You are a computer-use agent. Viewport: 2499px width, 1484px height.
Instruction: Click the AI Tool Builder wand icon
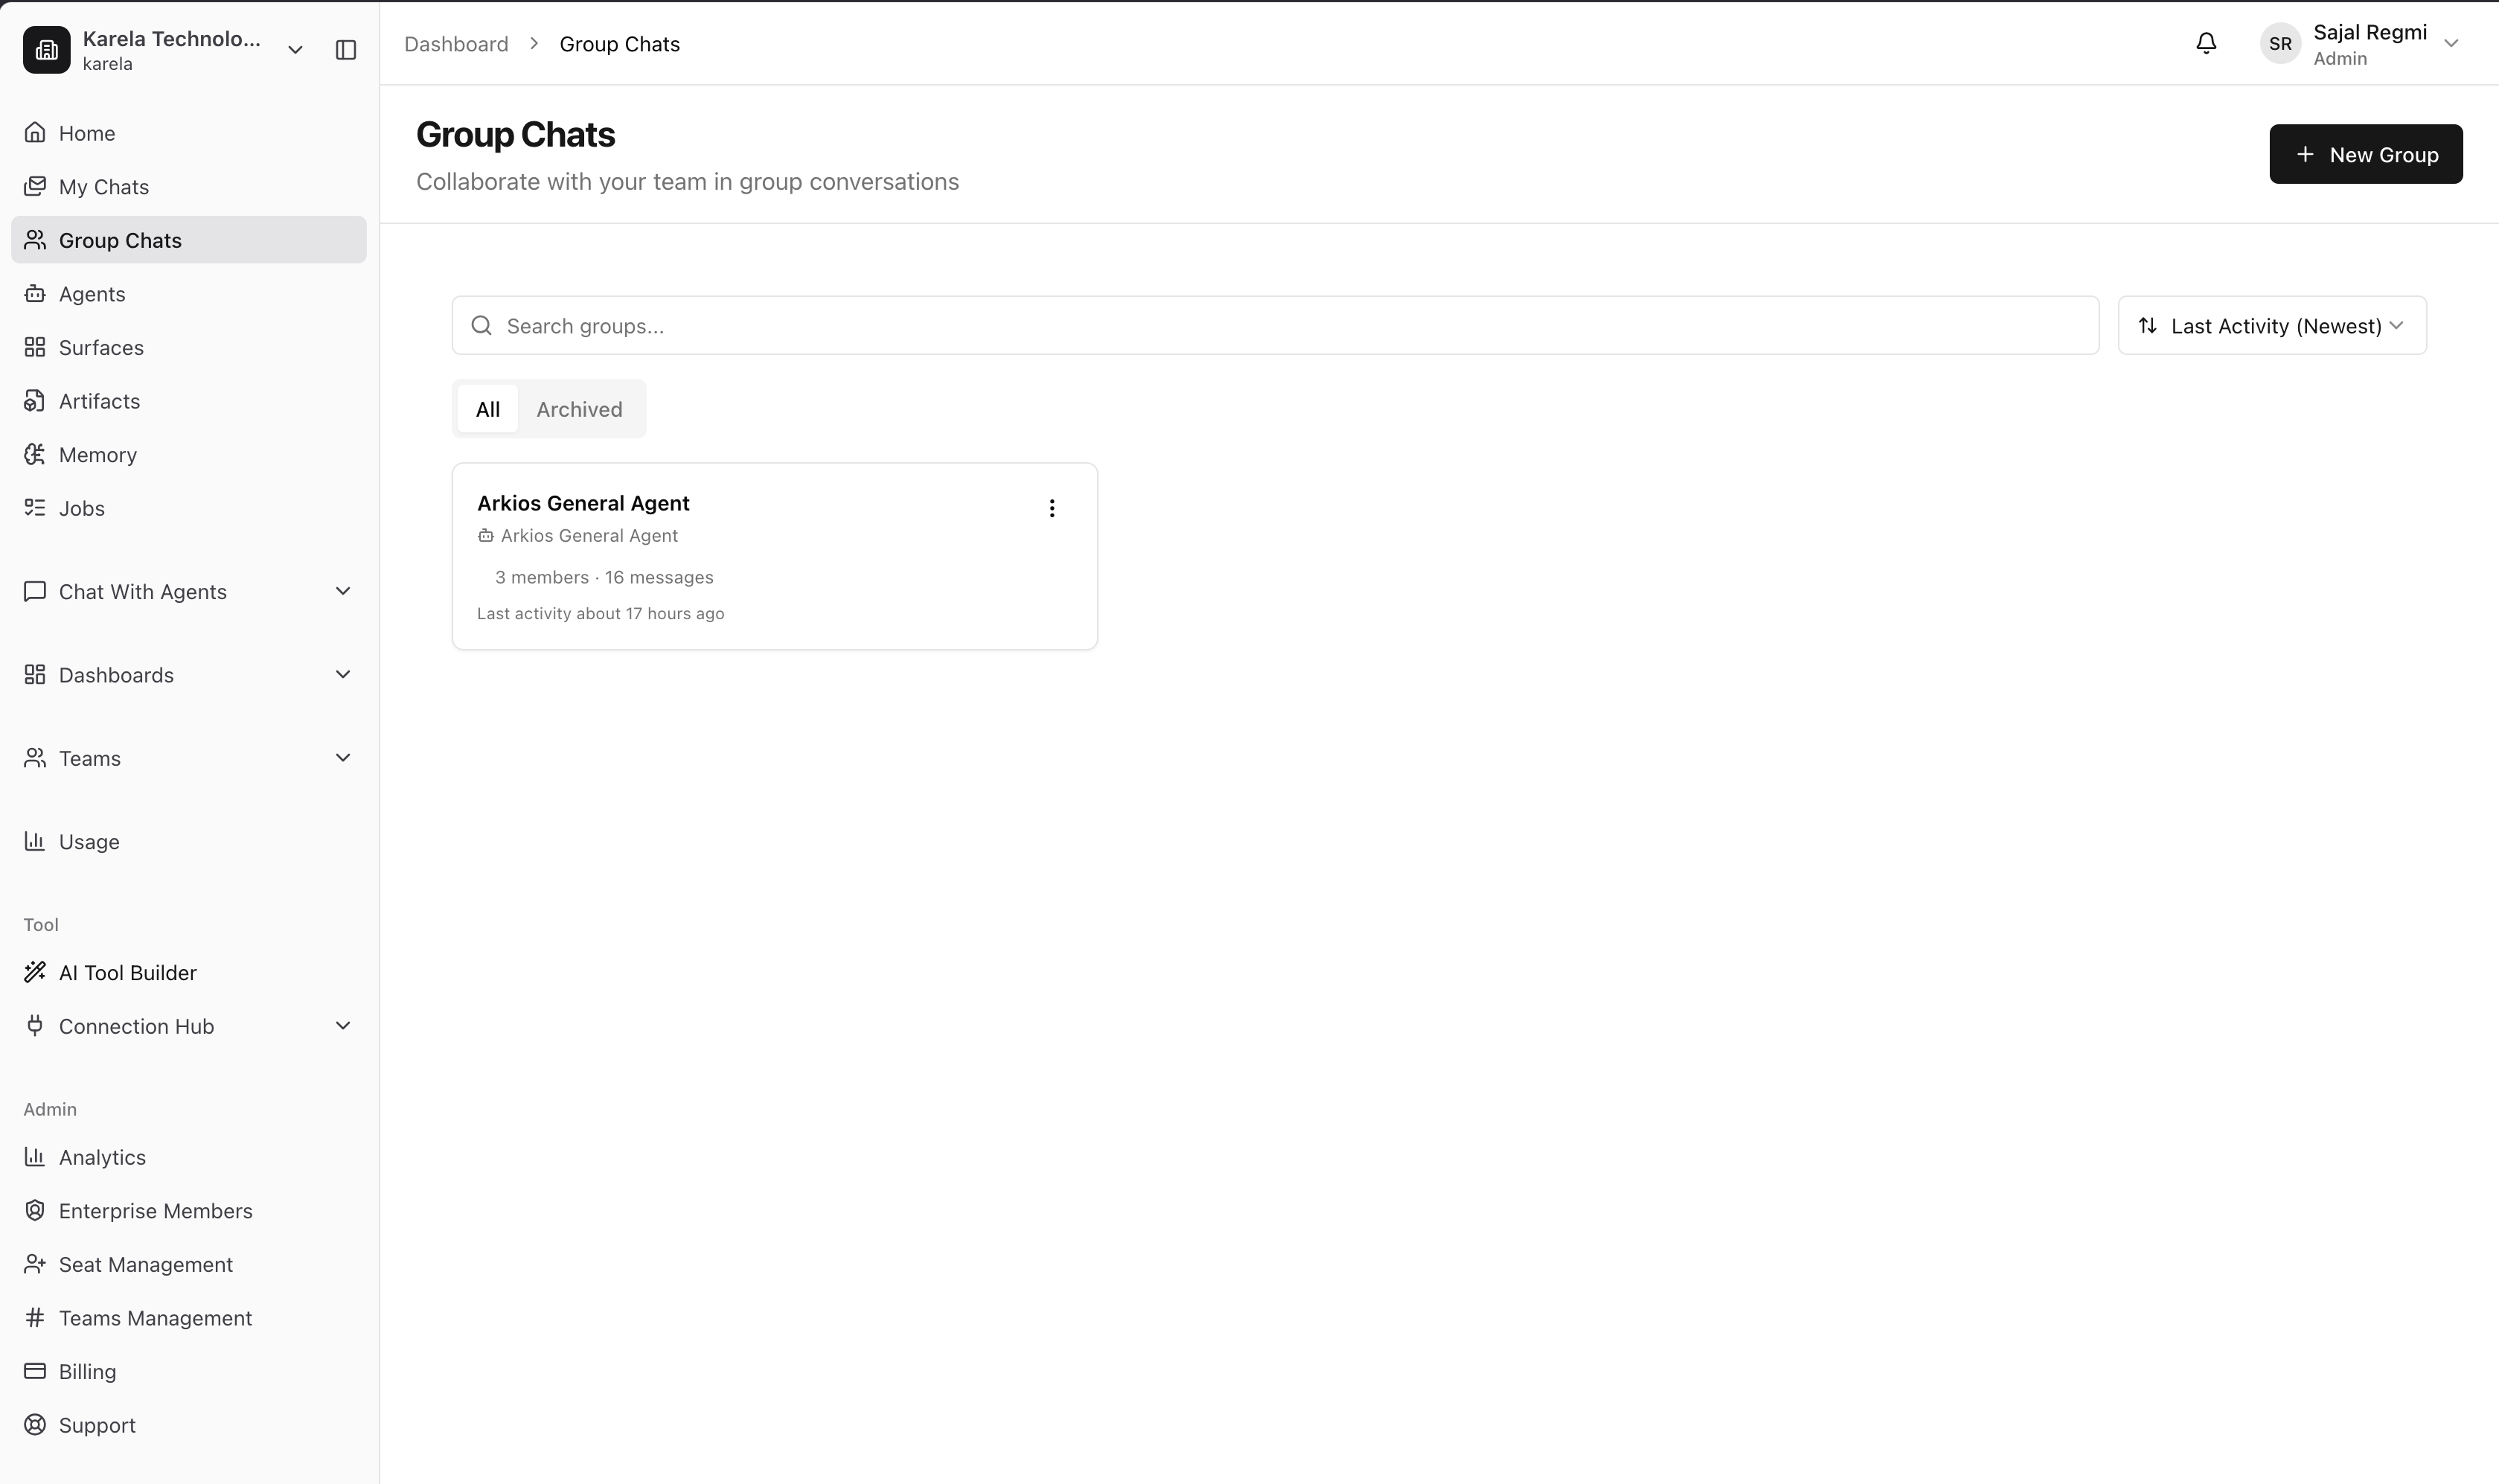pyautogui.click(x=35, y=972)
